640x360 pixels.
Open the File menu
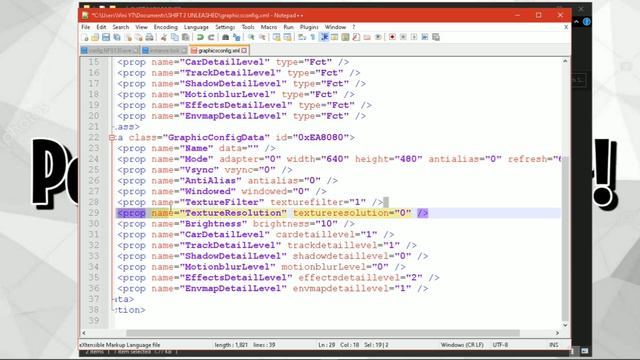86,27
